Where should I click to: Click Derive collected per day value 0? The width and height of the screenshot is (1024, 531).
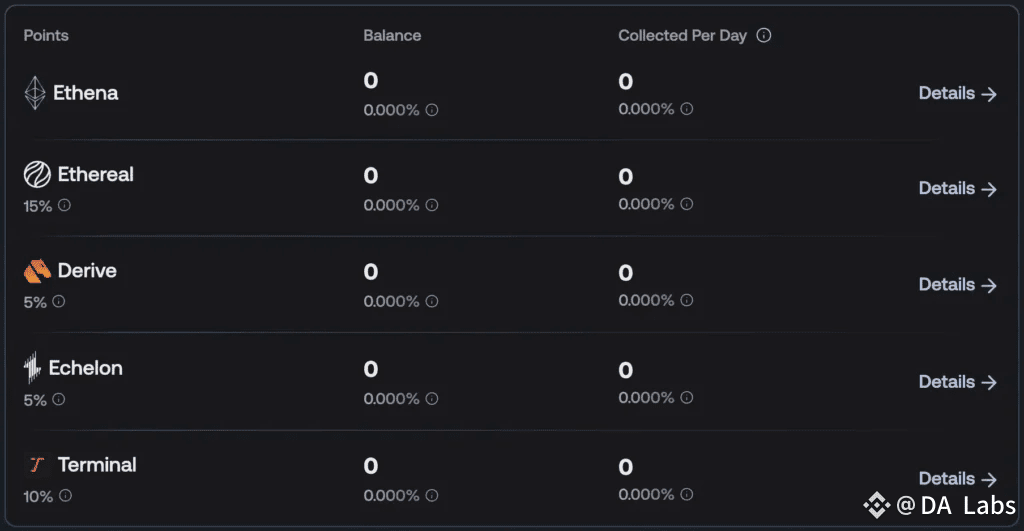click(626, 273)
